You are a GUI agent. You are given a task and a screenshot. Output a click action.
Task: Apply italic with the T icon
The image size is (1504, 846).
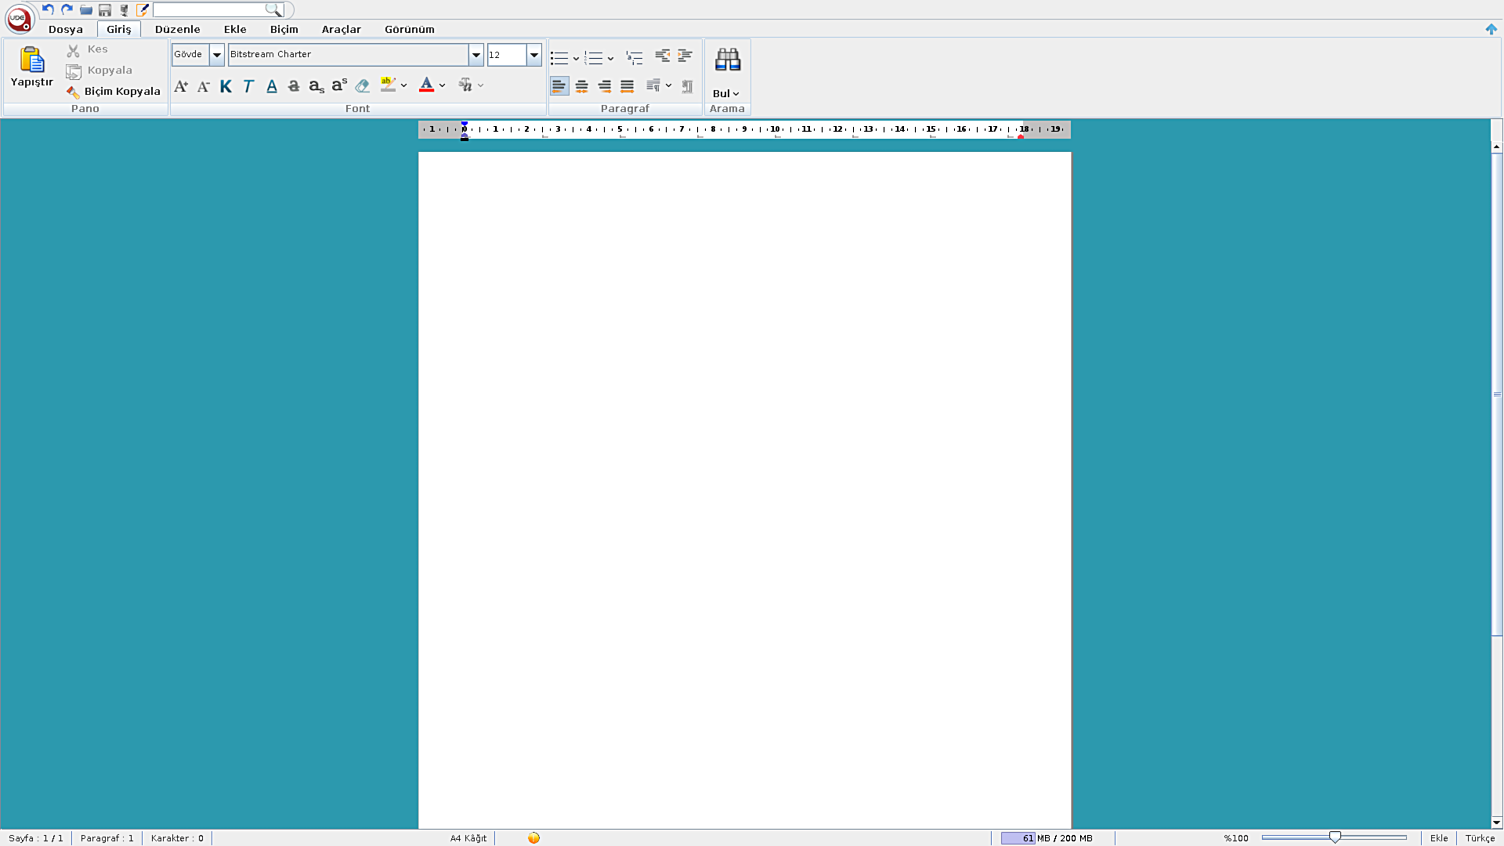click(x=248, y=86)
